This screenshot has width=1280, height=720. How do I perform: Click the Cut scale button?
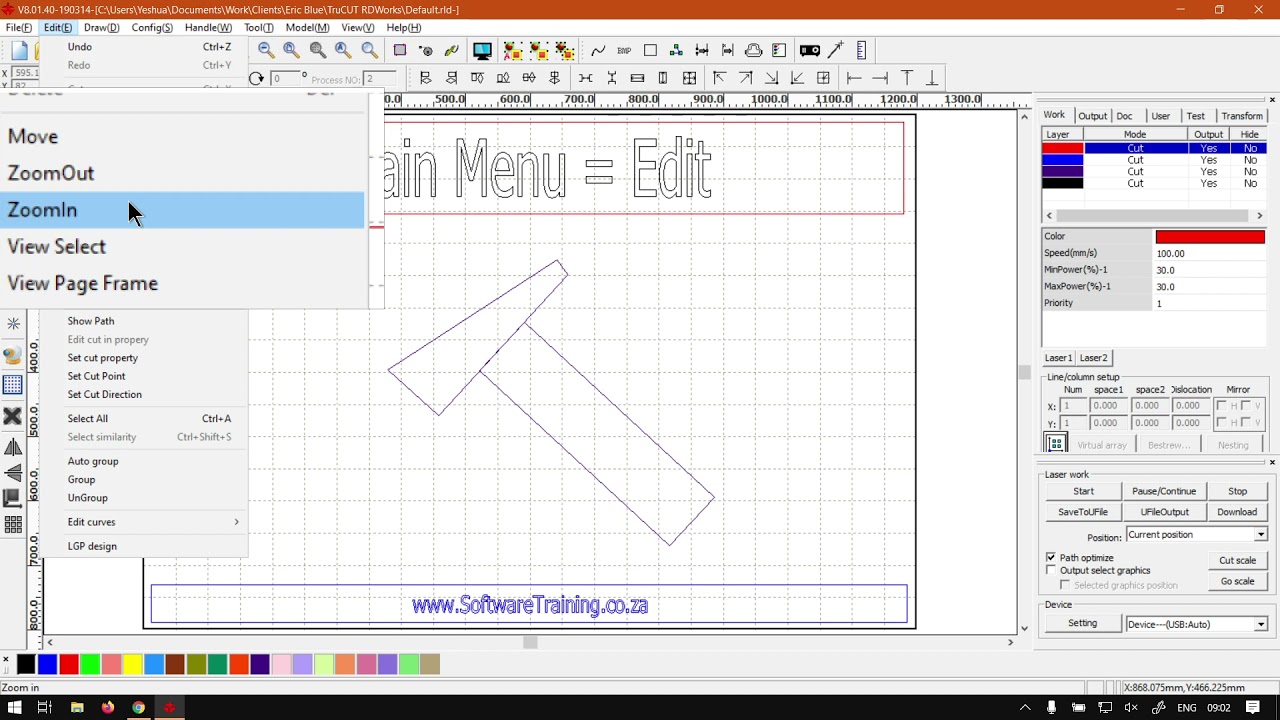click(x=1237, y=561)
